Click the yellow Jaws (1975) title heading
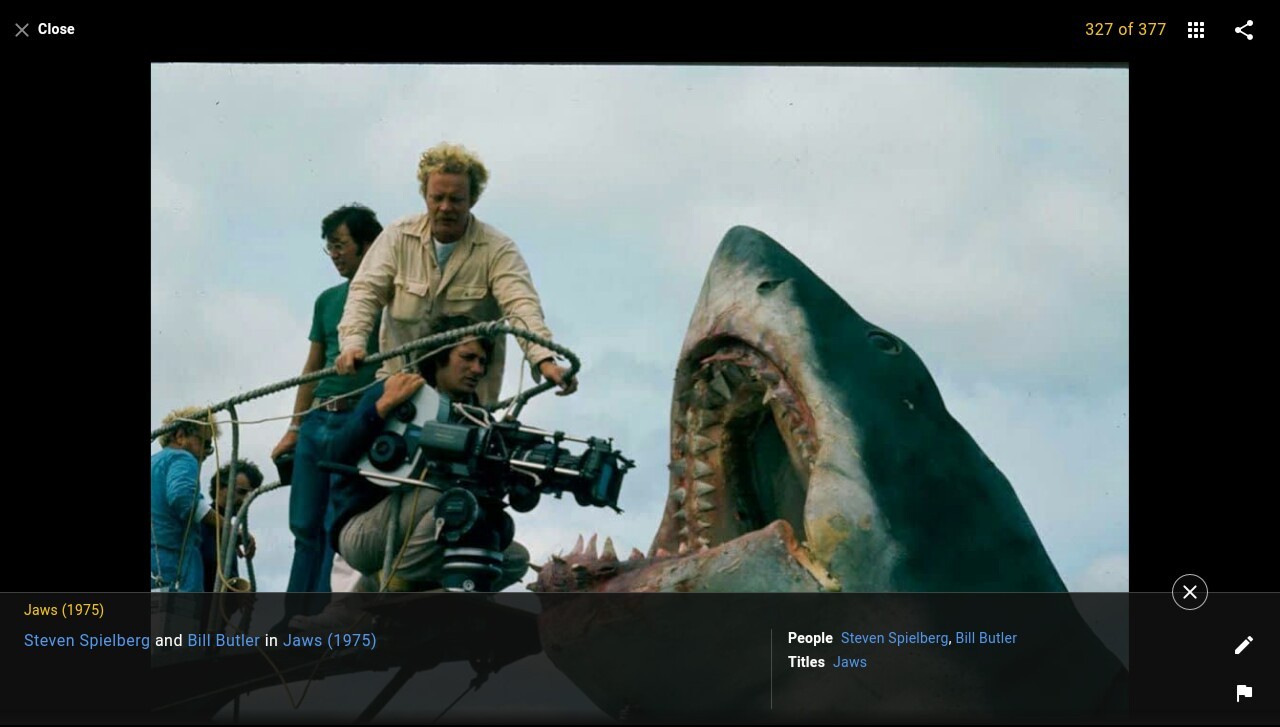The image size is (1280, 727). click(64, 610)
